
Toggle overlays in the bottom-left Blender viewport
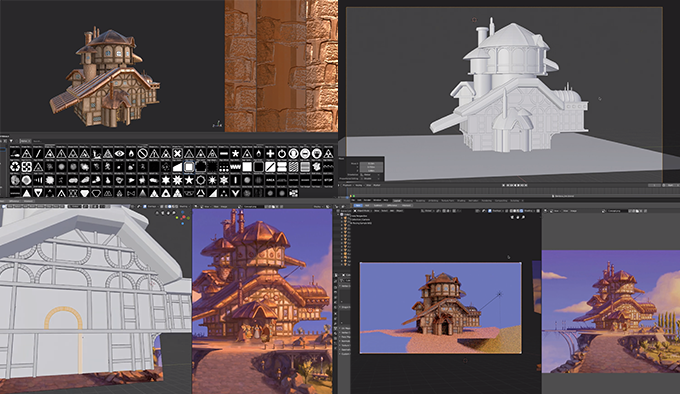[x=145, y=206]
